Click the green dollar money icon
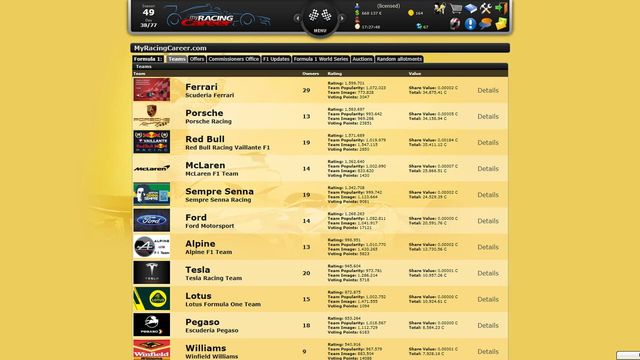 tap(357, 13)
